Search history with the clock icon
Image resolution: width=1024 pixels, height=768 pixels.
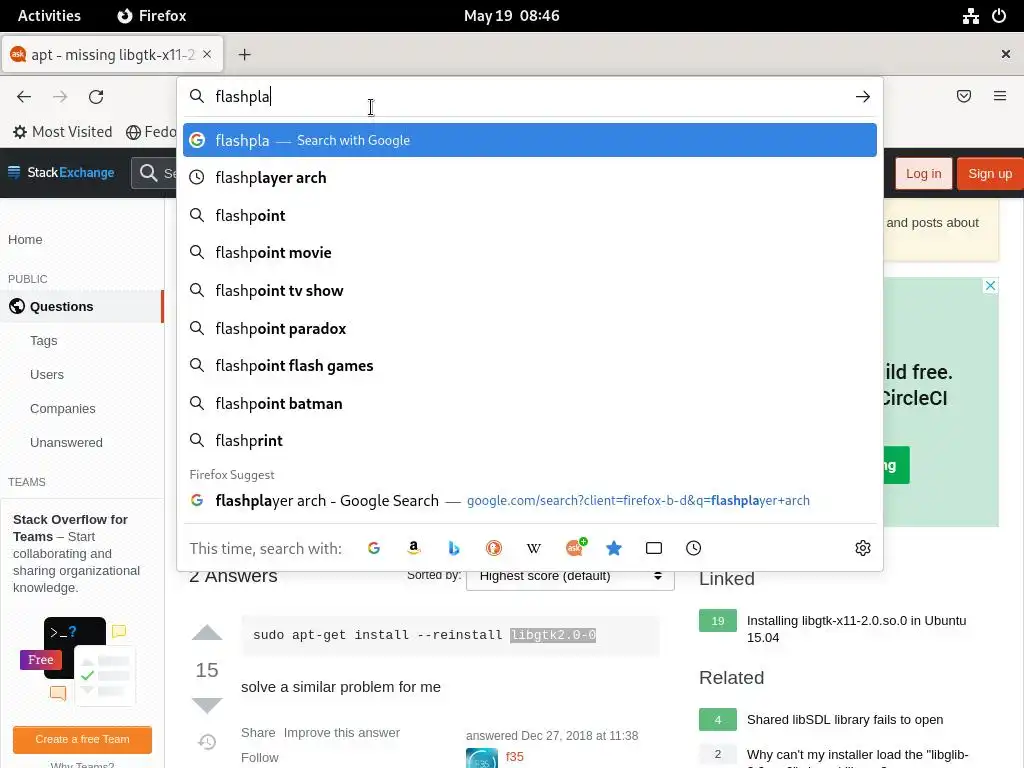tap(694, 548)
